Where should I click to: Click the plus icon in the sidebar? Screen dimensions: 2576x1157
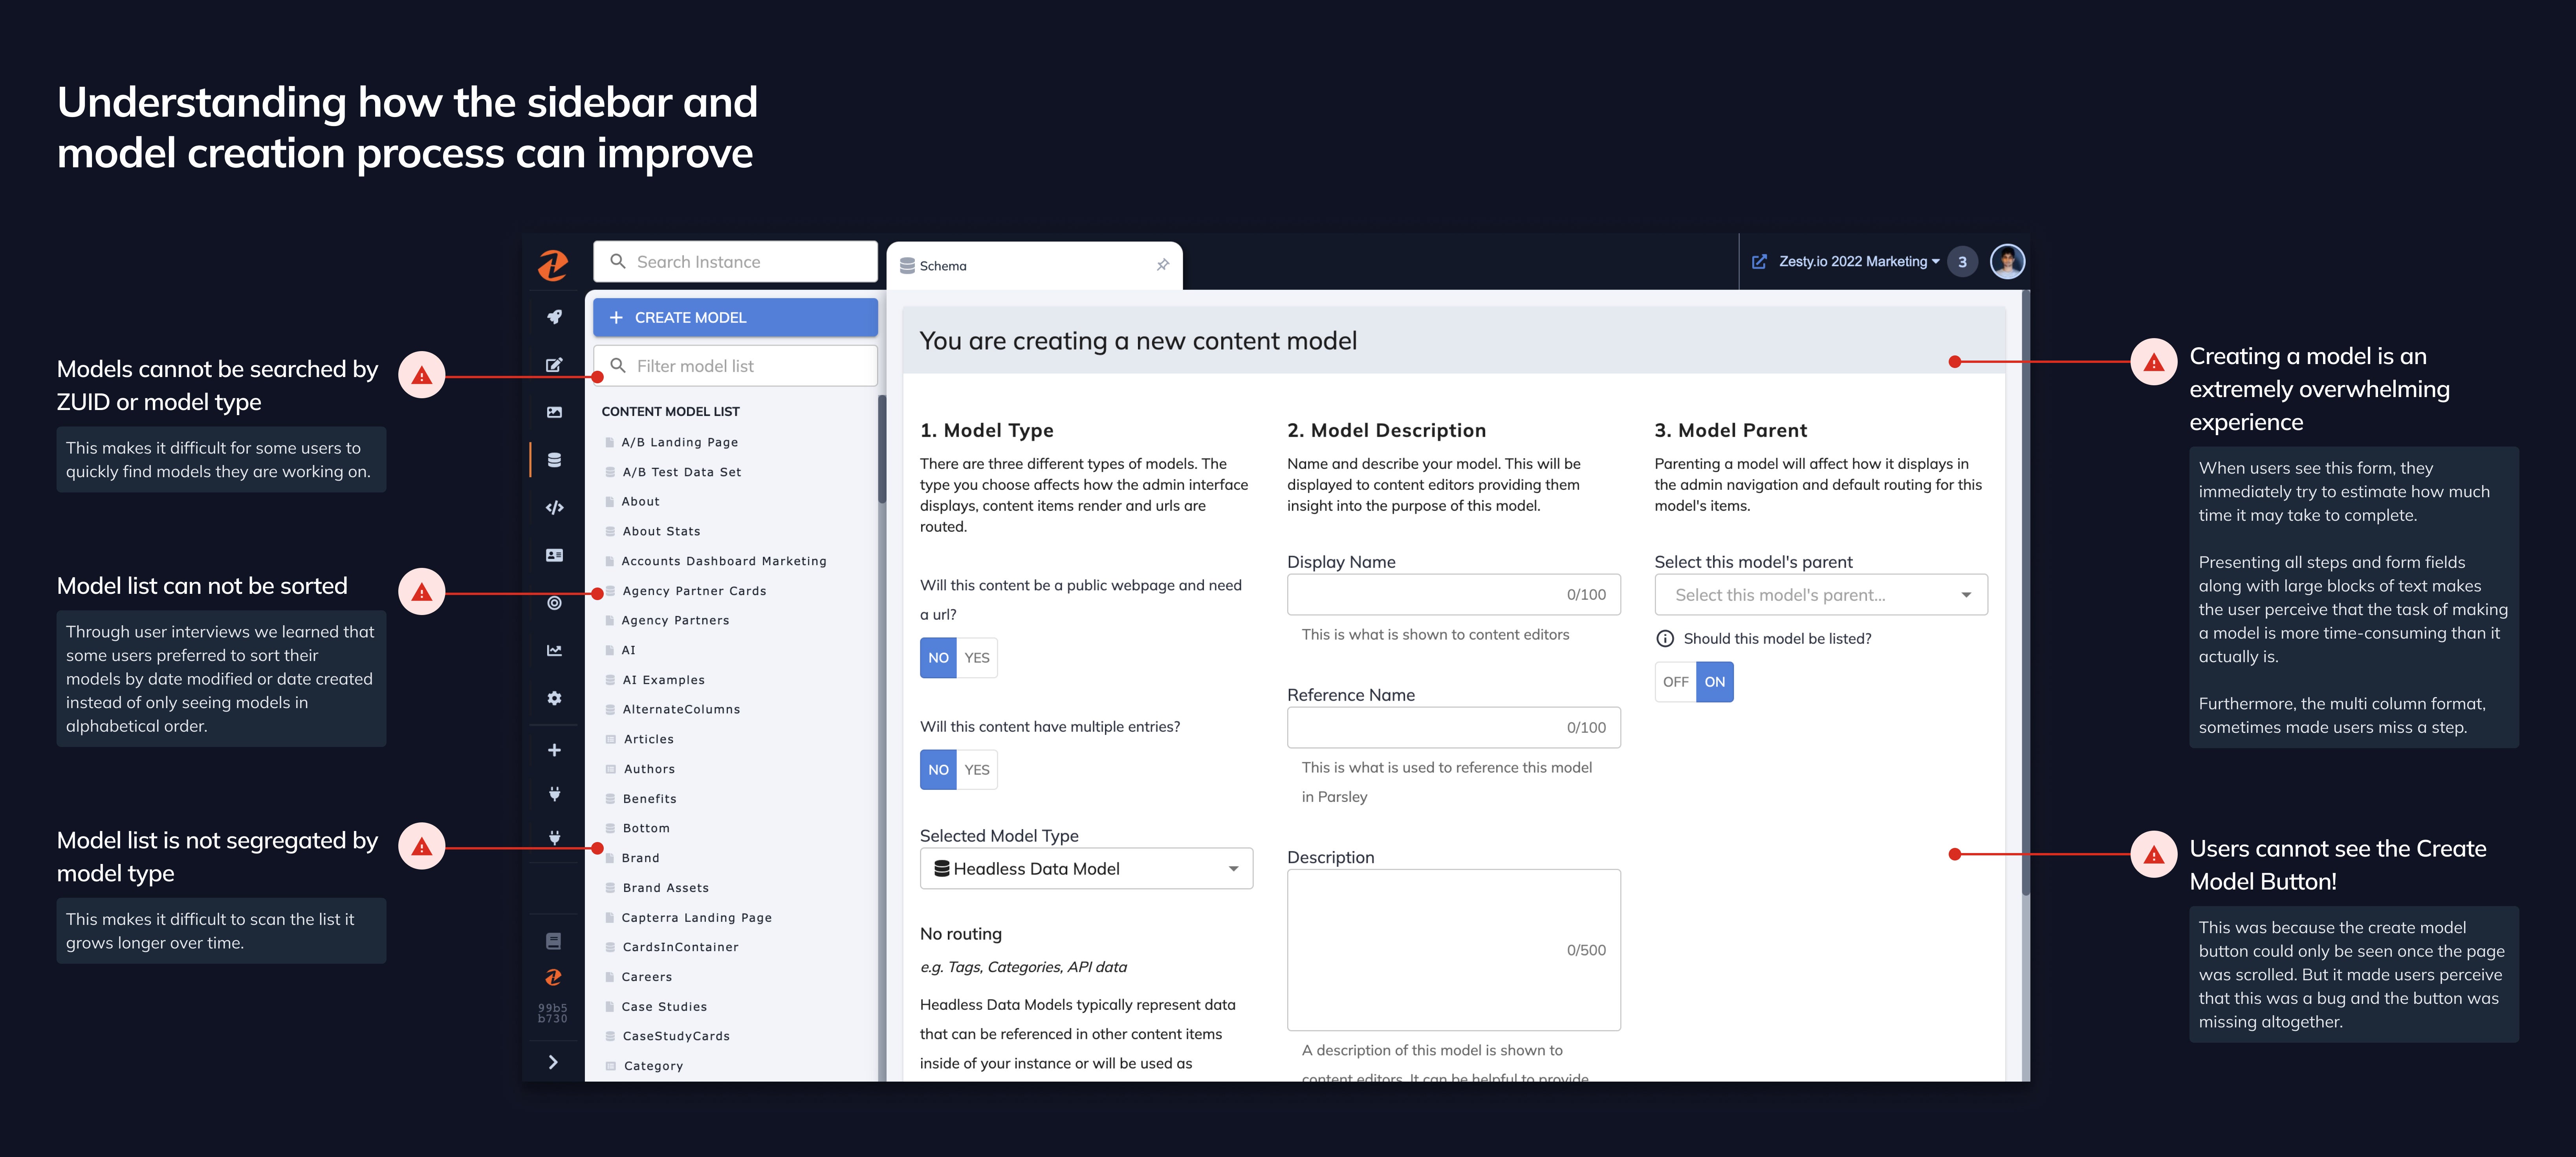pyautogui.click(x=554, y=750)
